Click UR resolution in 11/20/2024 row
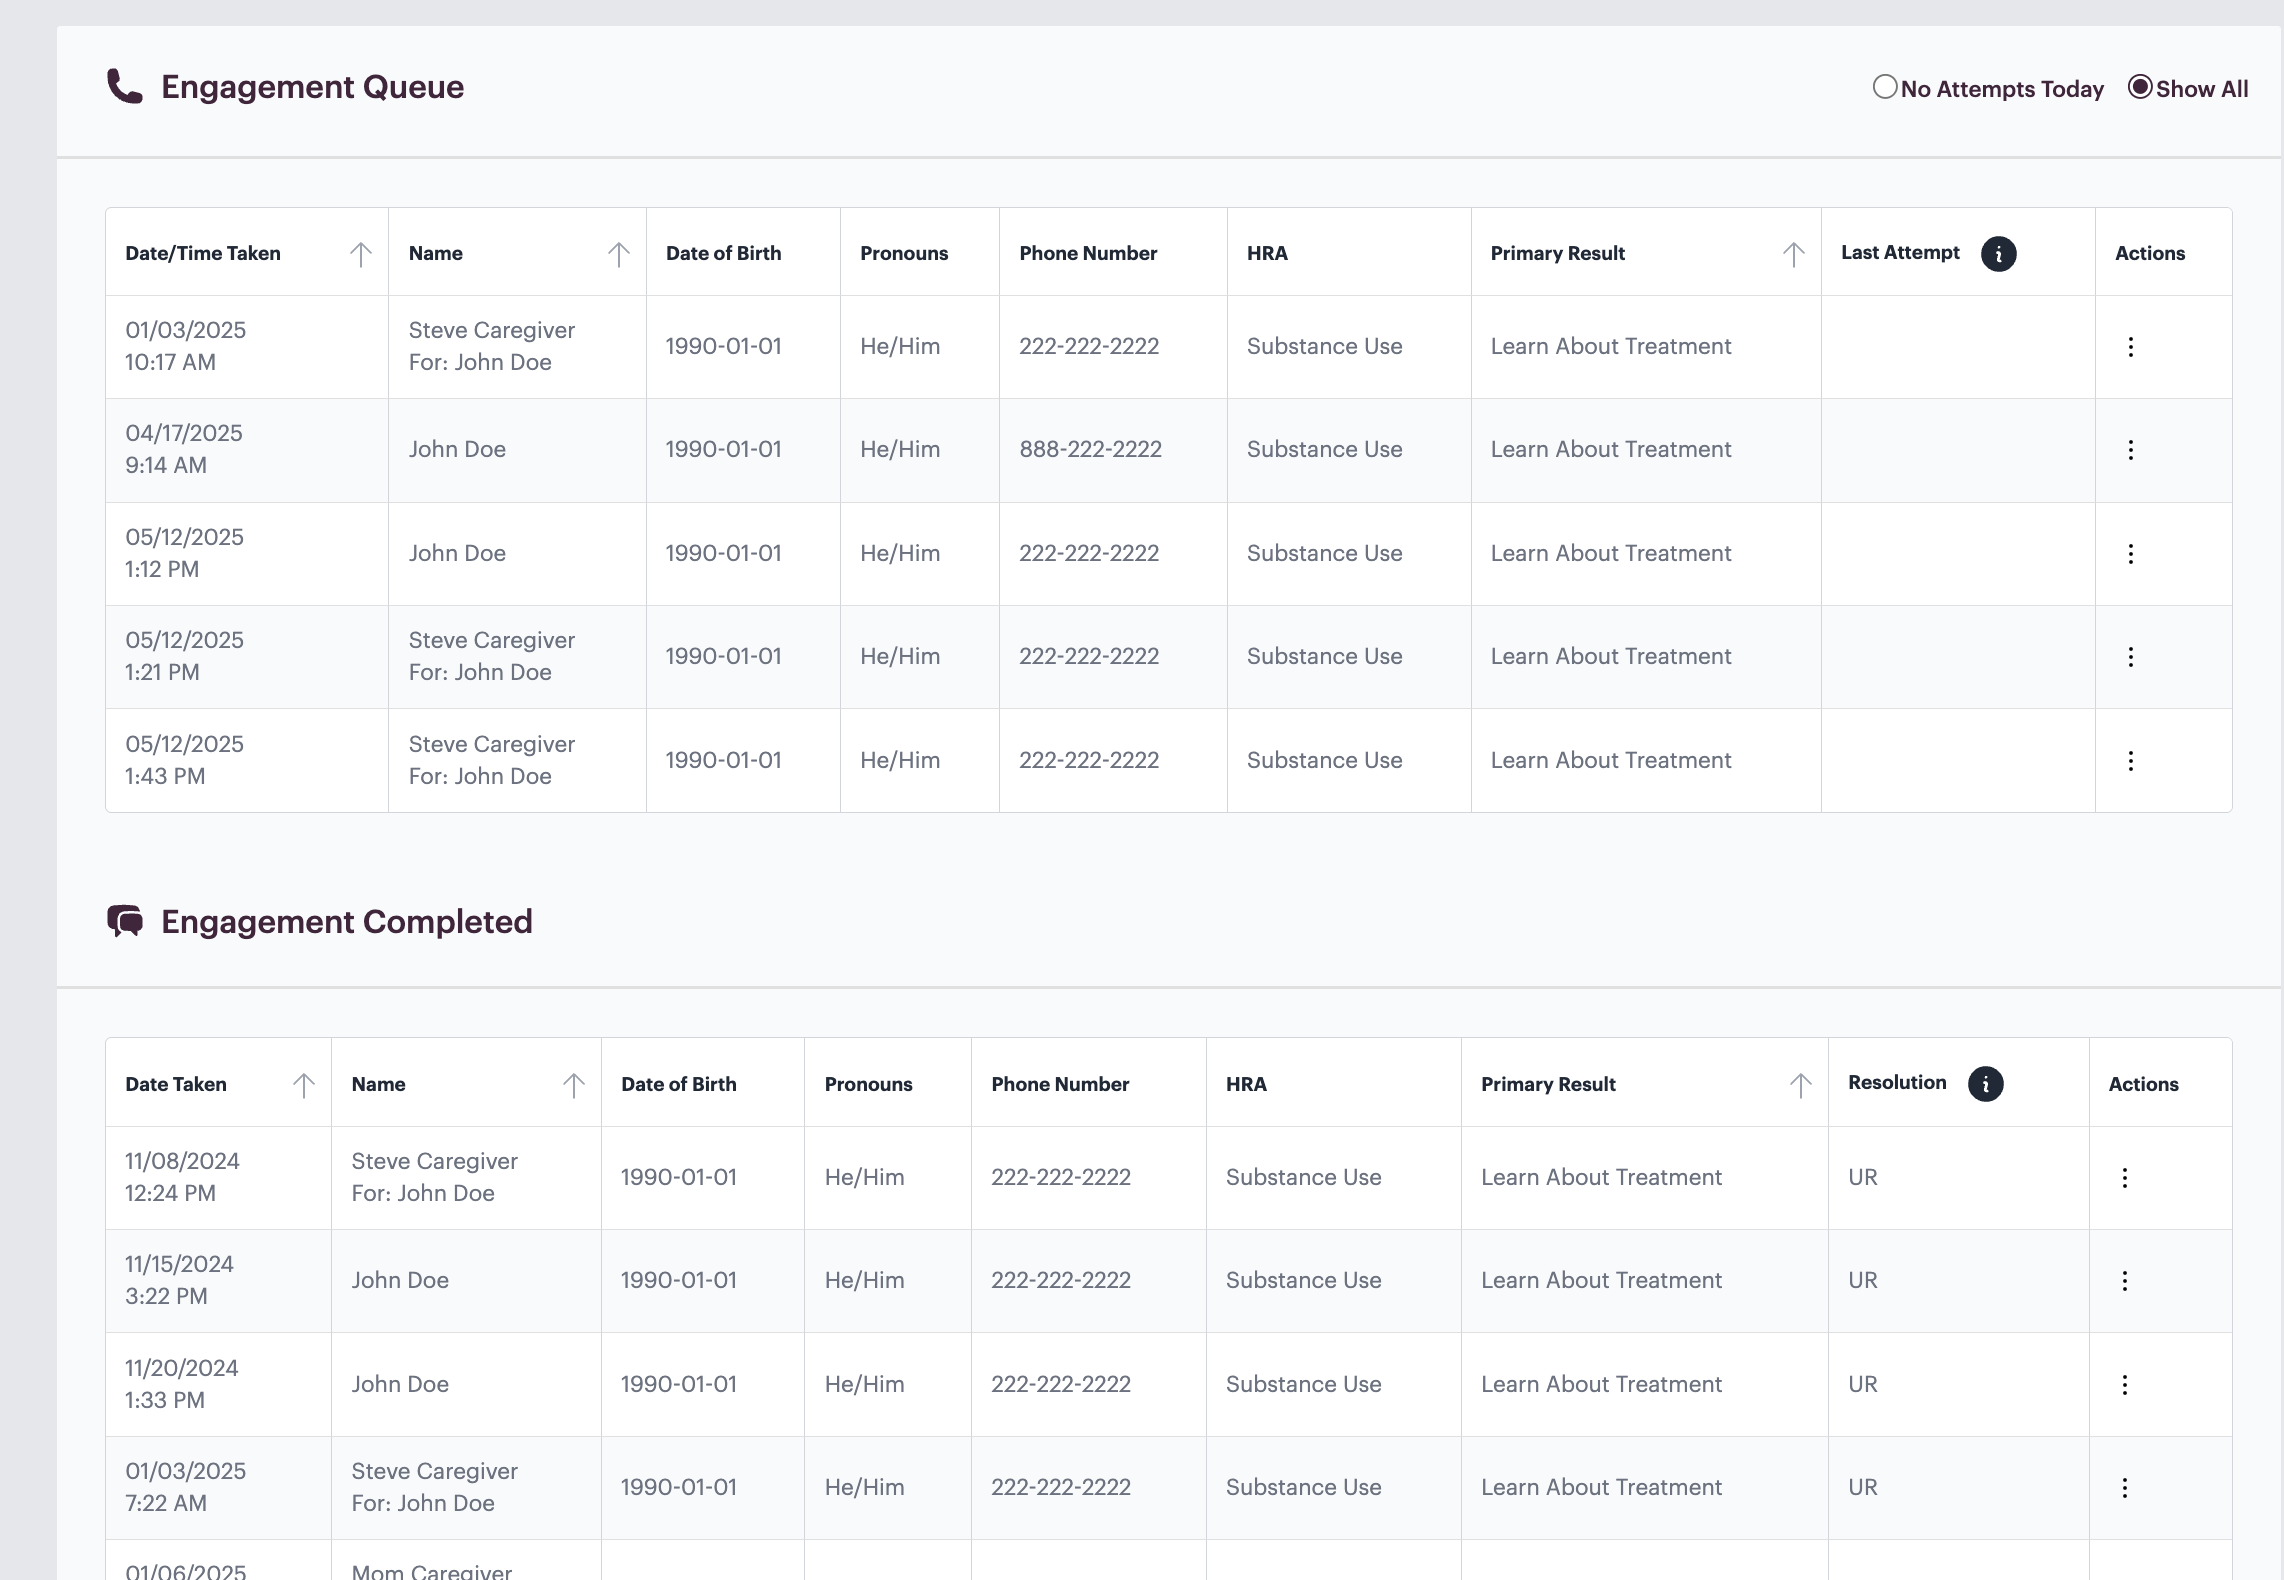2284x1580 pixels. click(1863, 1385)
